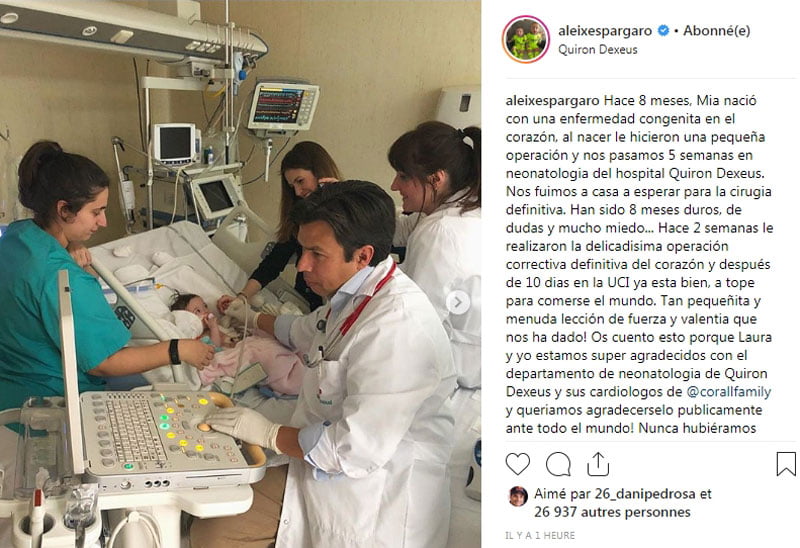The image size is (800, 548).
Task: Click the blue verified badge
Action: (663, 31)
